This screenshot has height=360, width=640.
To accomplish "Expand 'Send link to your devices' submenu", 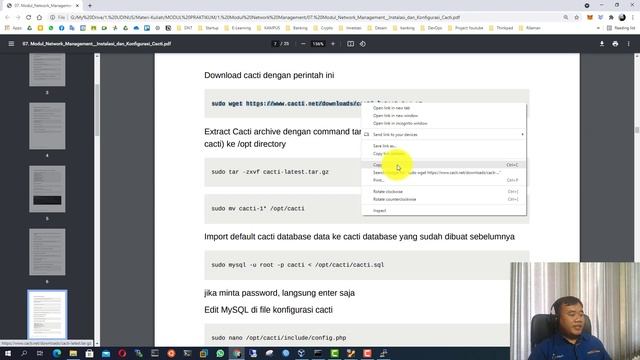I will click(x=444, y=135).
